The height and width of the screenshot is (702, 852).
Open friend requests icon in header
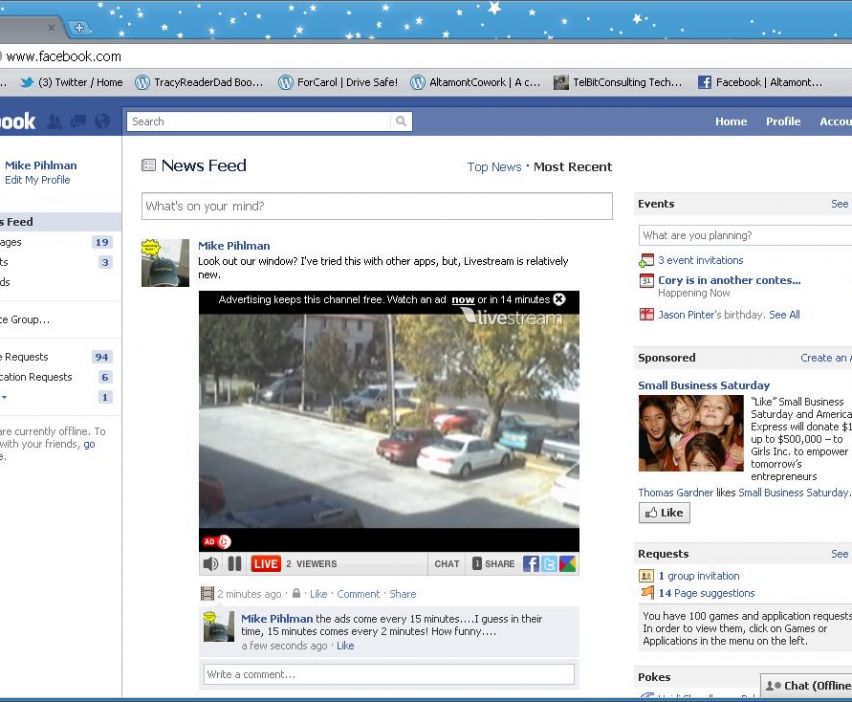click(x=54, y=122)
